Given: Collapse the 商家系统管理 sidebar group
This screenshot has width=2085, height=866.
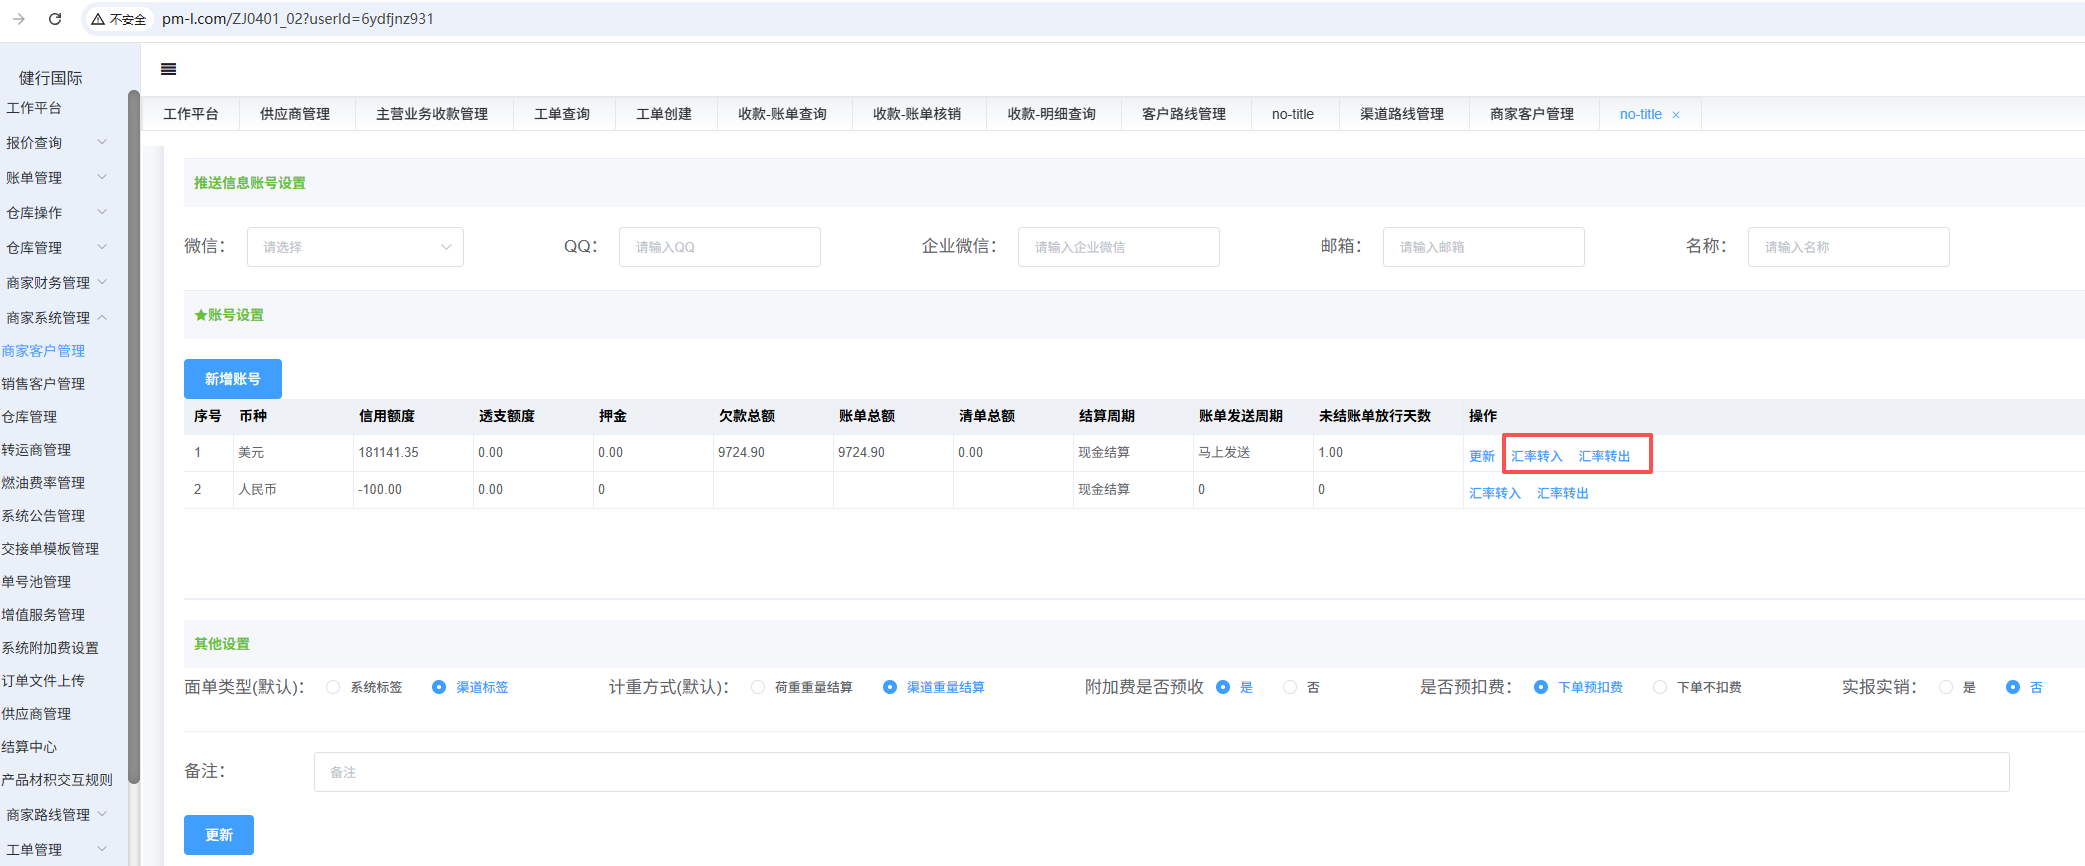Looking at the screenshot, I should click(55, 318).
